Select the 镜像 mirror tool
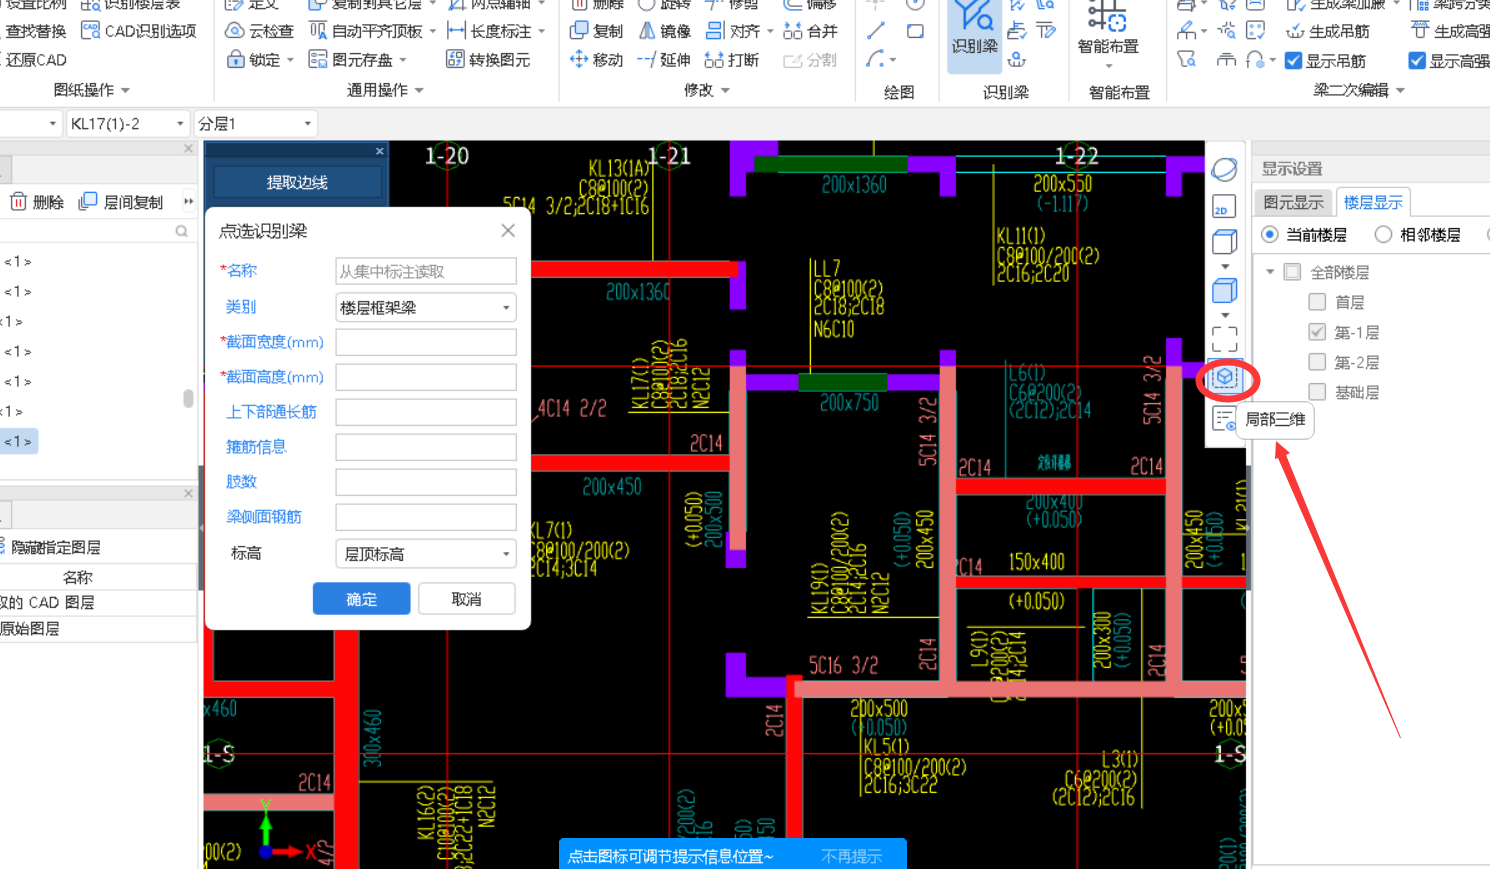Image resolution: width=1490 pixels, height=869 pixels. [x=665, y=31]
